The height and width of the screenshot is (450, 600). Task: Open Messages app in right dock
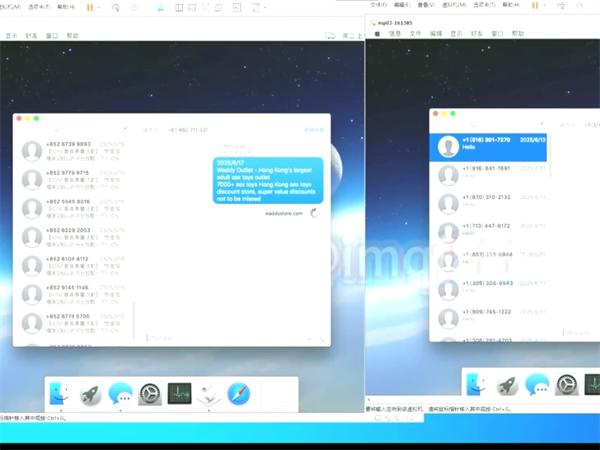click(536, 384)
